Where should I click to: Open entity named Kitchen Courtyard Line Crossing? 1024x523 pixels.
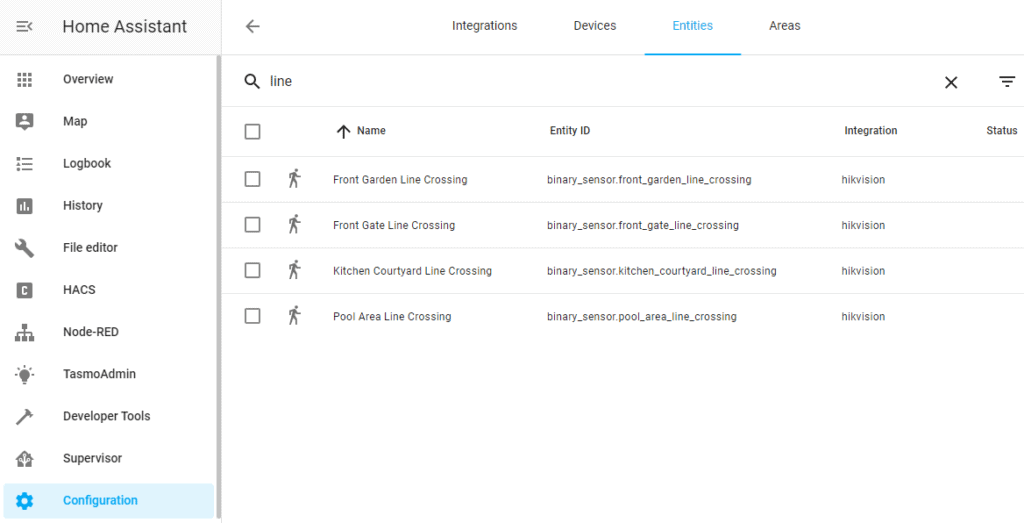tap(412, 271)
